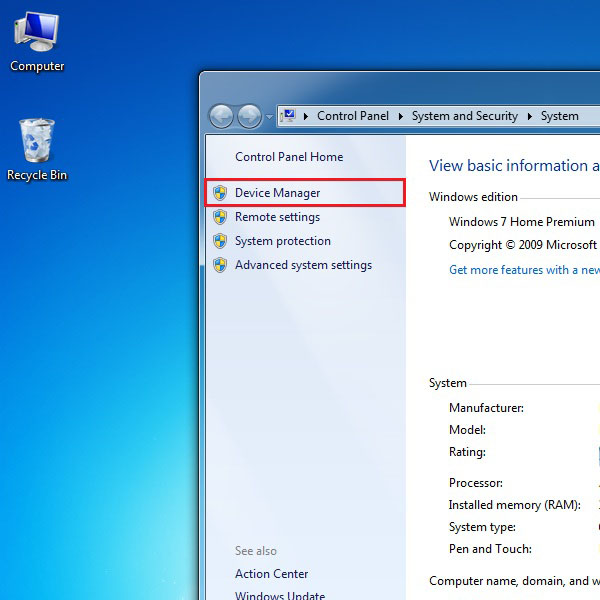Click the shield icon beside Device Manager
Screen dimensions: 600x600
(220, 193)
